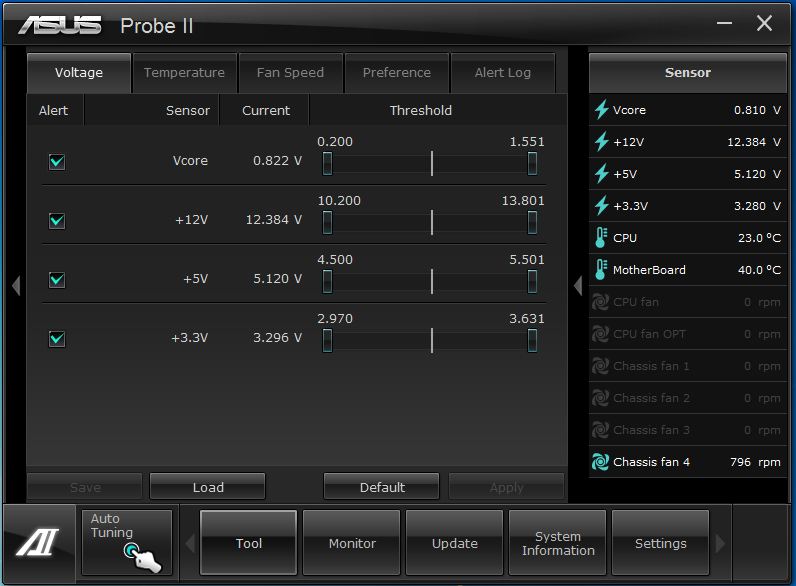Click the bottom menu left arrow

pos(190,543)
